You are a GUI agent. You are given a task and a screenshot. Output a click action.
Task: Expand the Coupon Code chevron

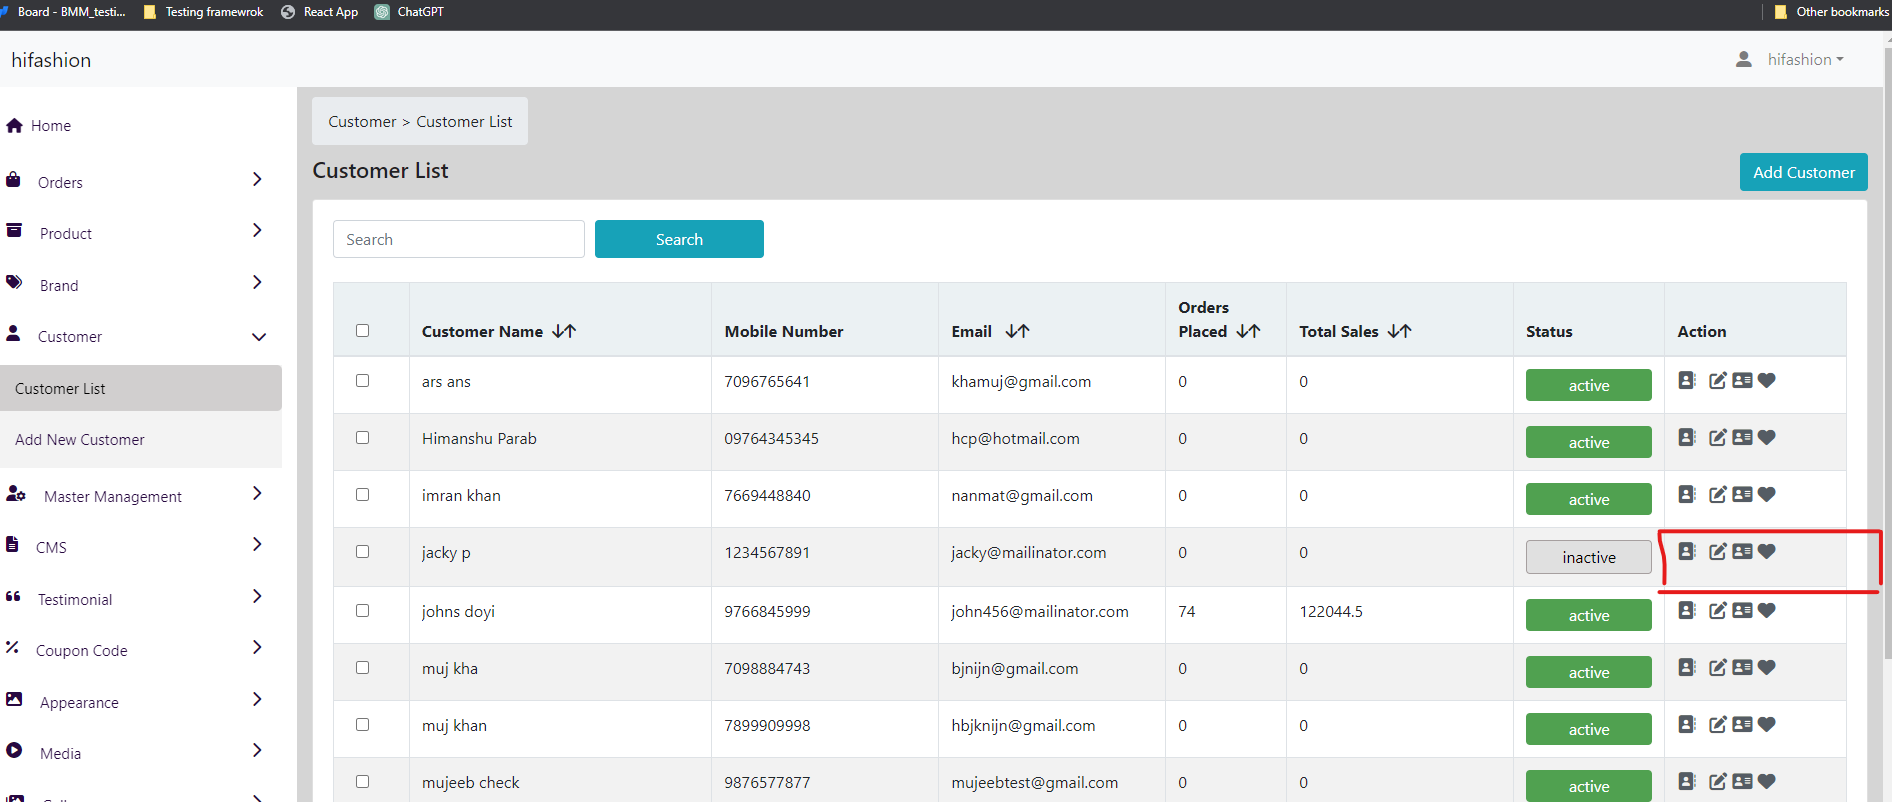(x=257, y=647)
